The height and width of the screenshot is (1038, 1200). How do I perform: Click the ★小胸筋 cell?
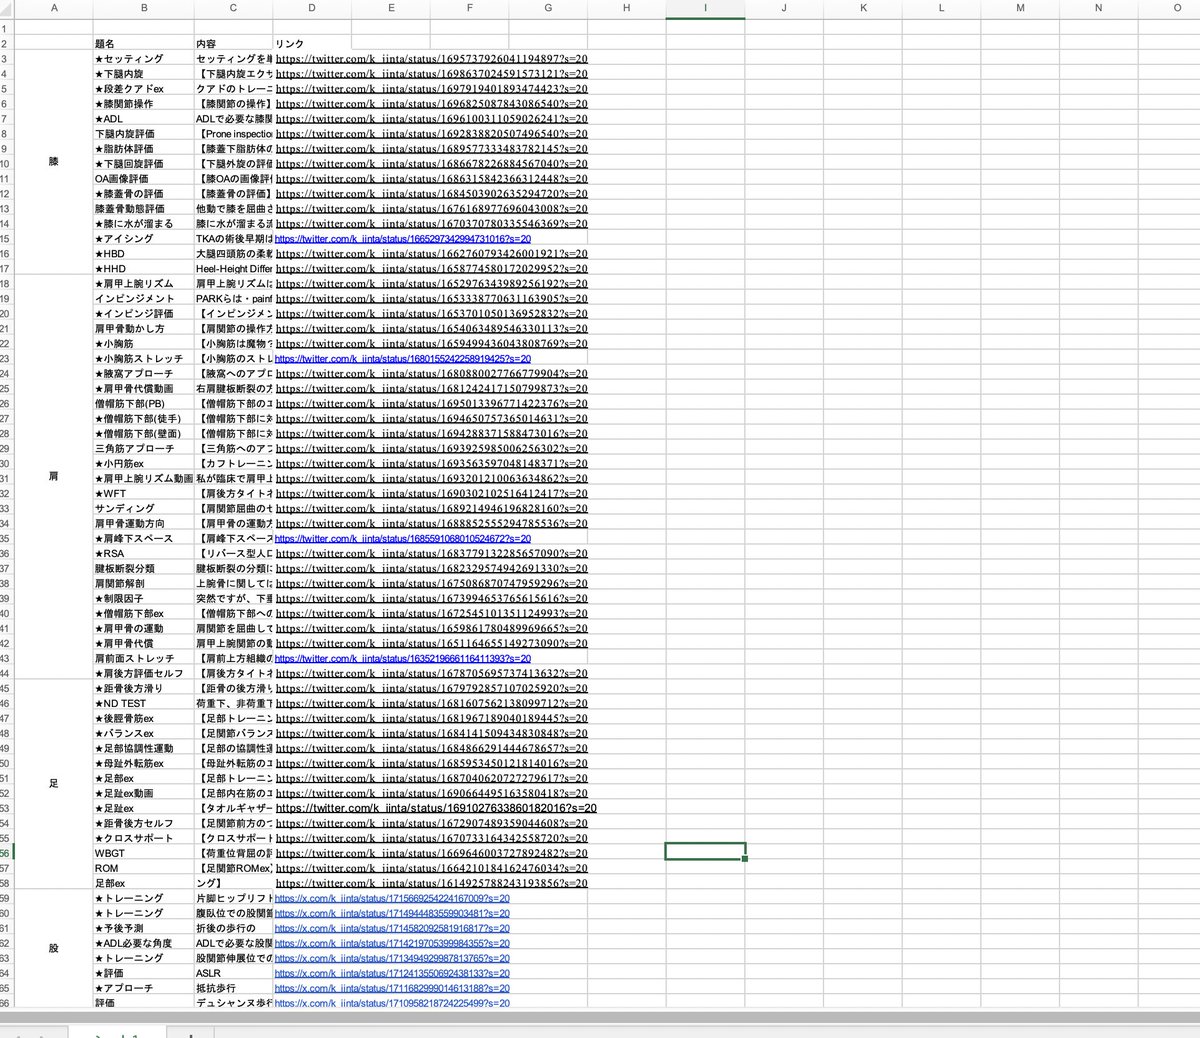click(144, 344)
